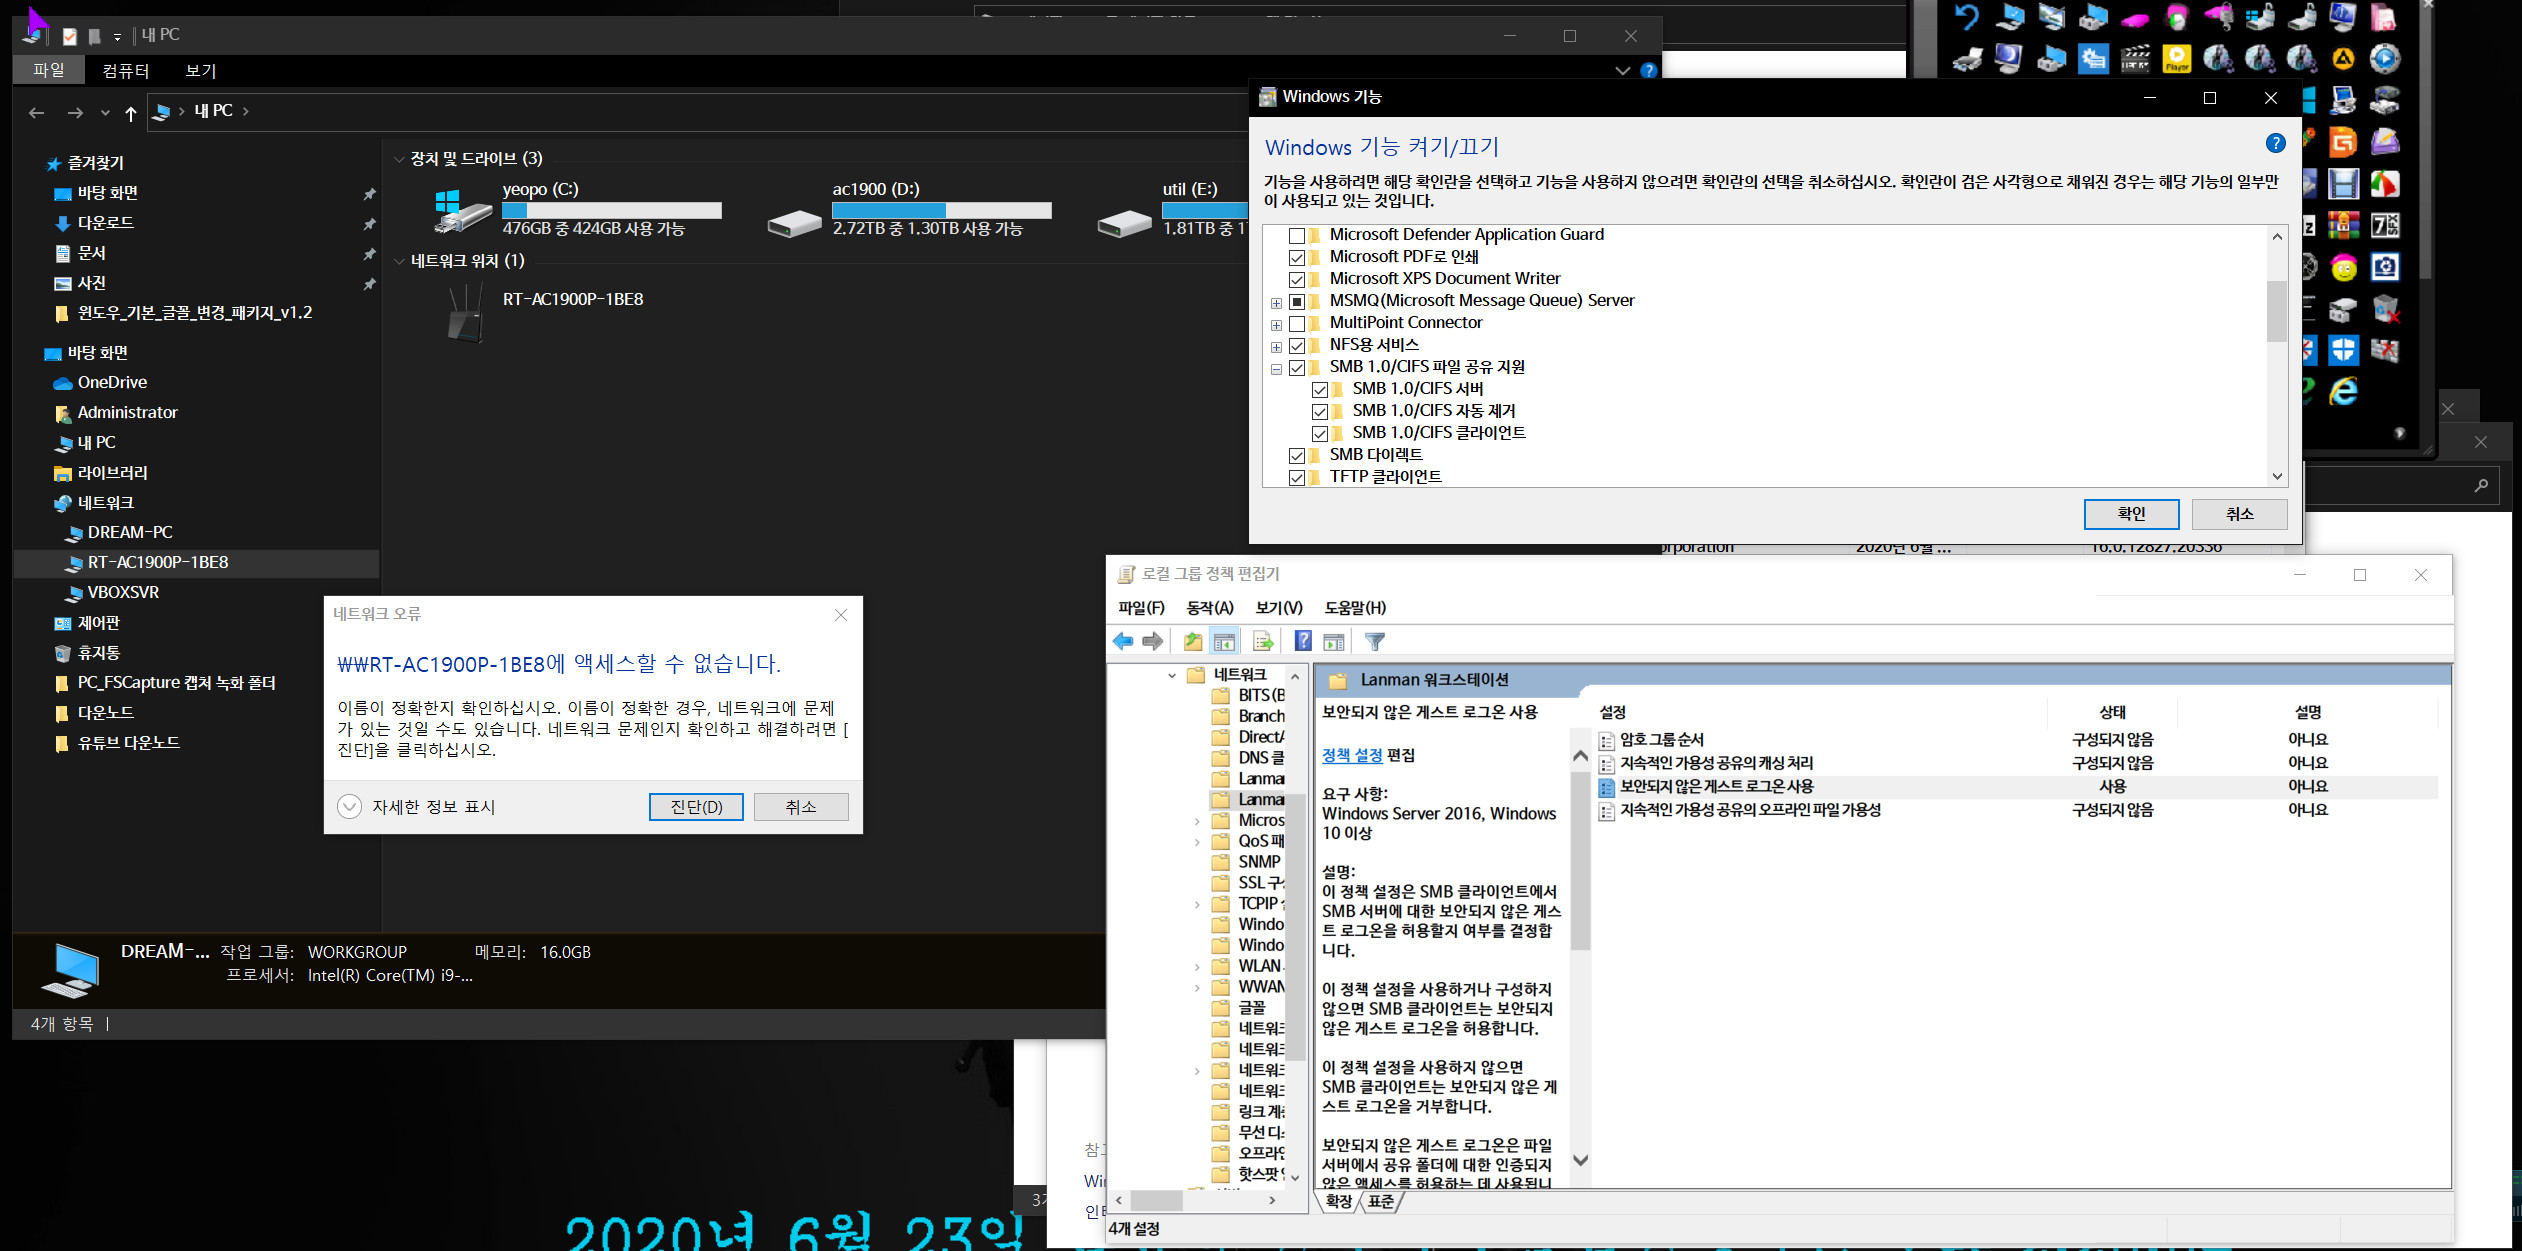Image resolution: width=2522 pixels, height=1251 pixels.
Task: Click the yellow Player icon in the launcher panel
Action: 2177,59
